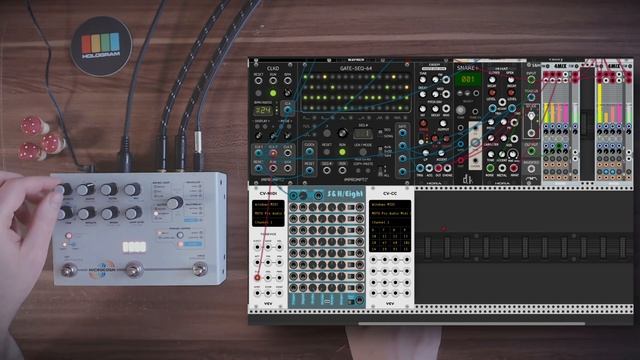
Task: Open the CV-MIDI Channel 1 dropdown
Action: [268, 222]
